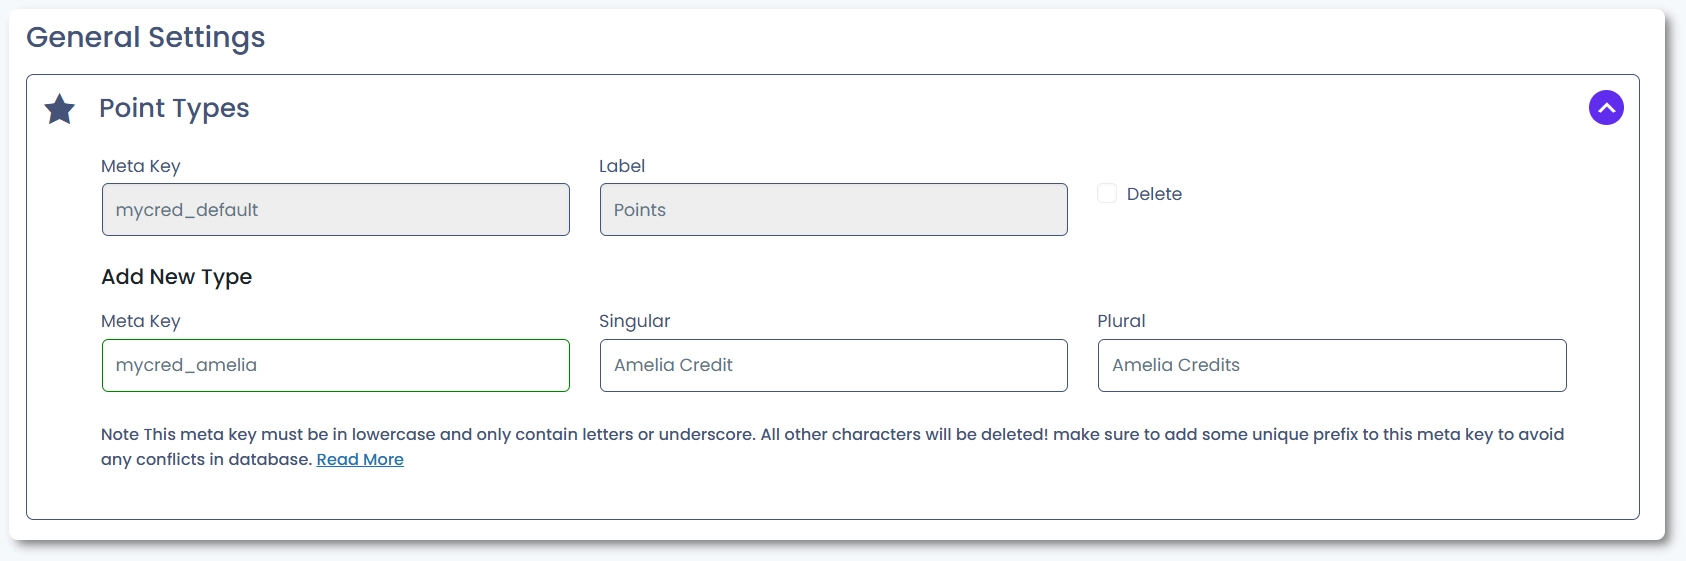Focus the mycred_amelia Meta Key input
The image size is (1686, 561).
point(335,365)
